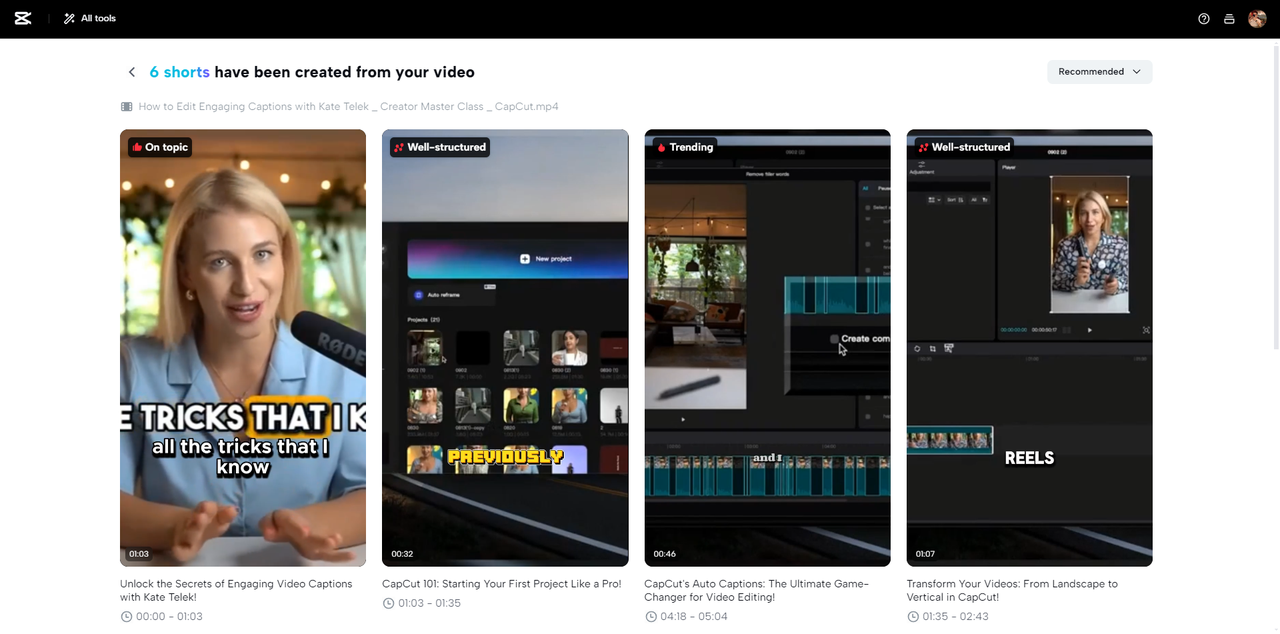Viewport: 1280px width, 634px height.
Task: Click the Trending flame badge
Action: 684,147
